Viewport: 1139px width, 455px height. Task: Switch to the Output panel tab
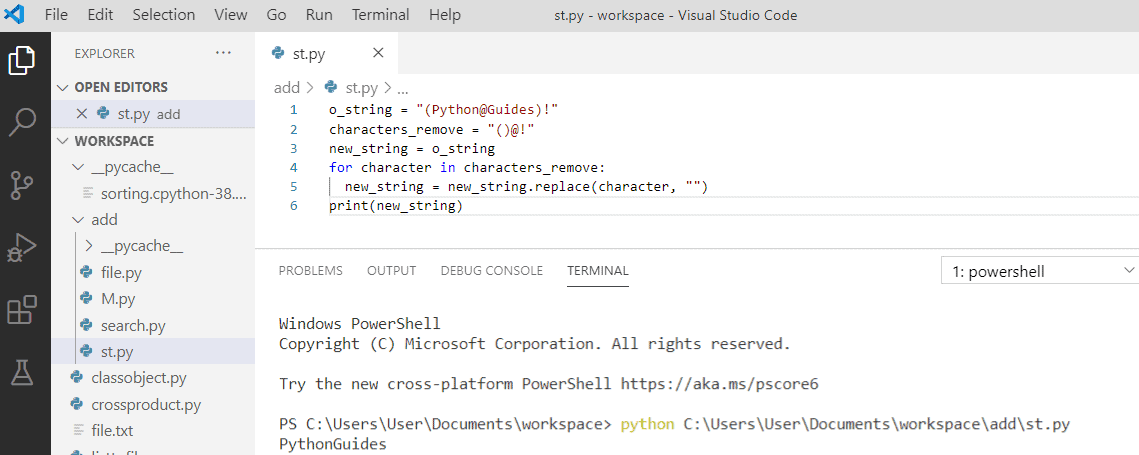tap(392, 270)
